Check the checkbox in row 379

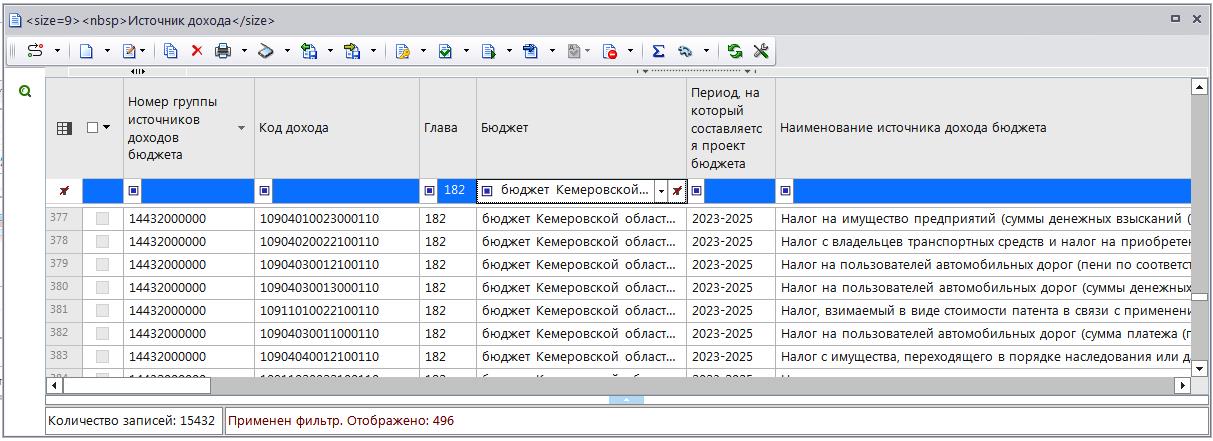point(102,264)
